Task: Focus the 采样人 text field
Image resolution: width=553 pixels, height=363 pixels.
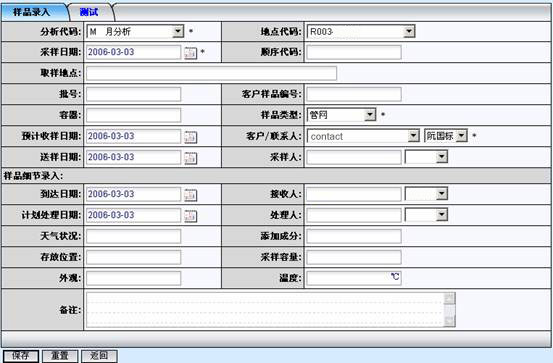Action: pos(354,157)
